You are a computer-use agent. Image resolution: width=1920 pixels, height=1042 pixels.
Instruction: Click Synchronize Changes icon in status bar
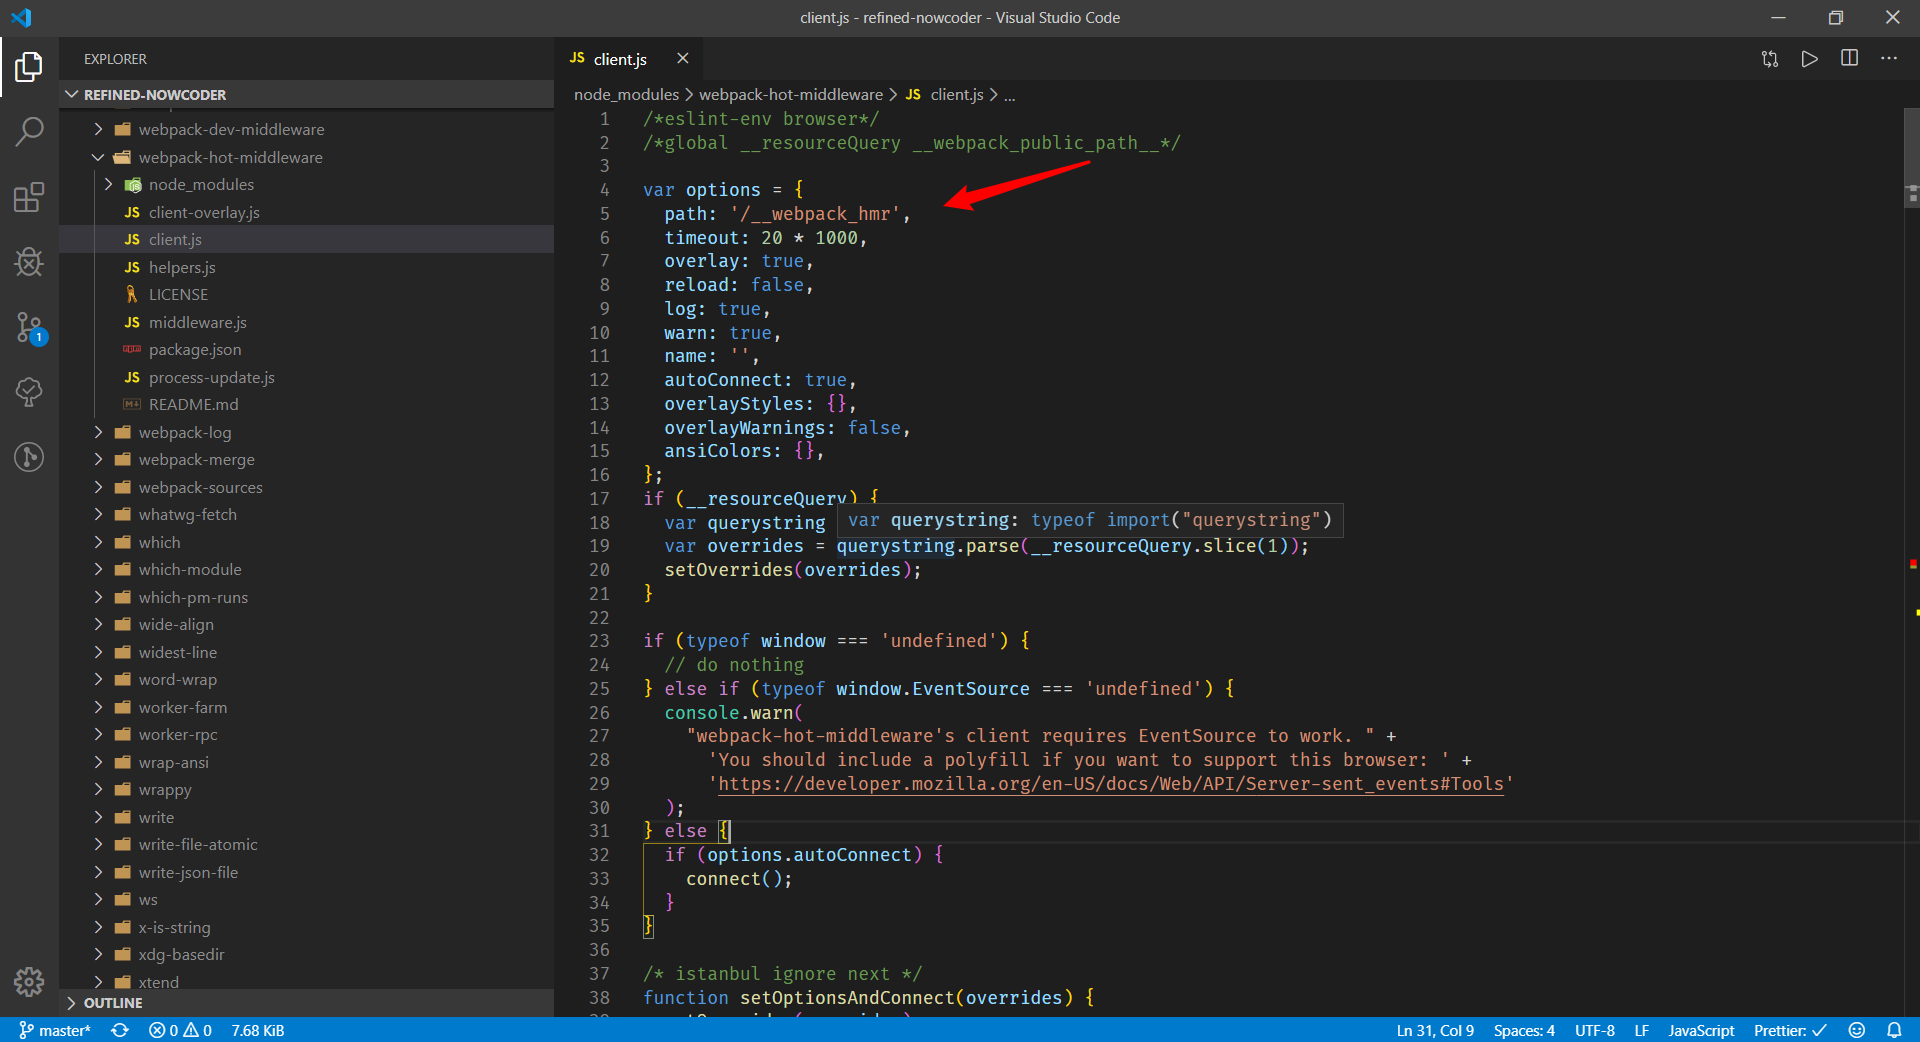coord(120,1030)
